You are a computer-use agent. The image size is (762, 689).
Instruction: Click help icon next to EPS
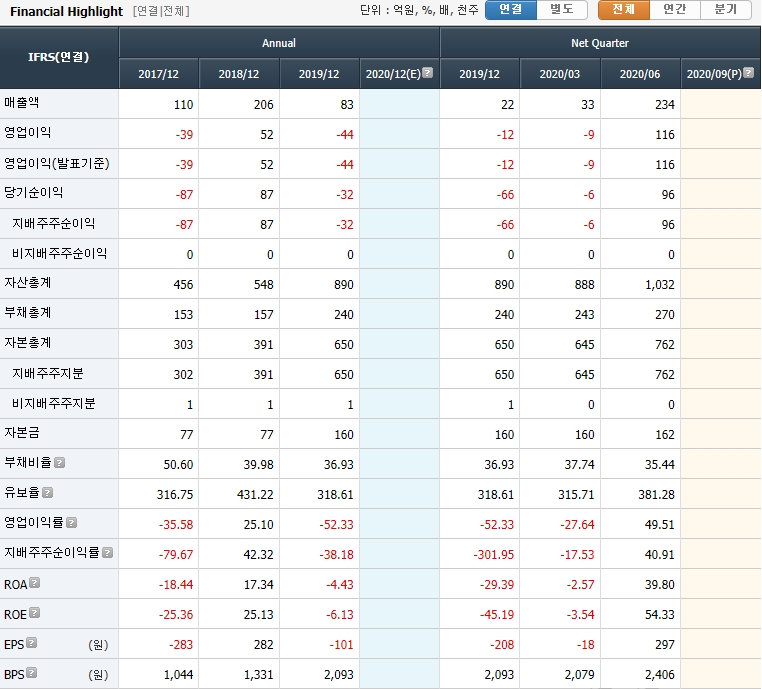click(32, 643)
